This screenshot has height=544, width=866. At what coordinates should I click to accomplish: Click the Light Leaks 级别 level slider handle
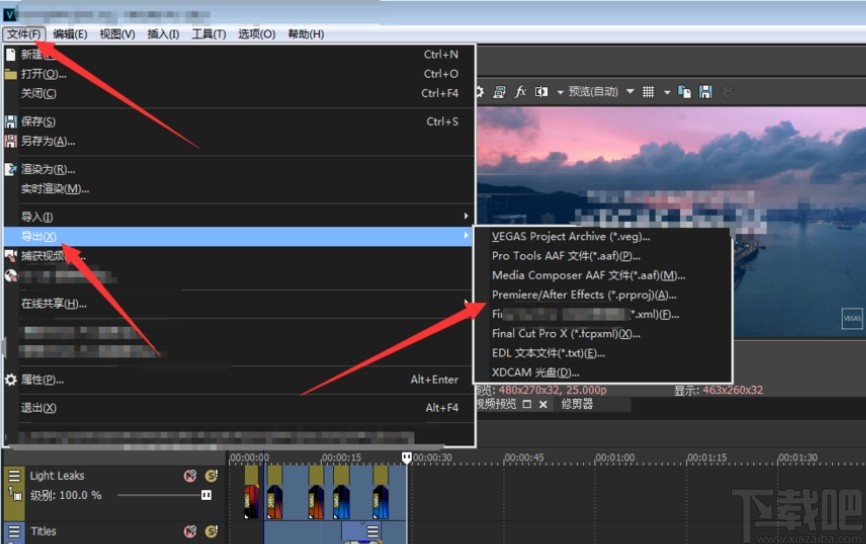tap(206, 495)
